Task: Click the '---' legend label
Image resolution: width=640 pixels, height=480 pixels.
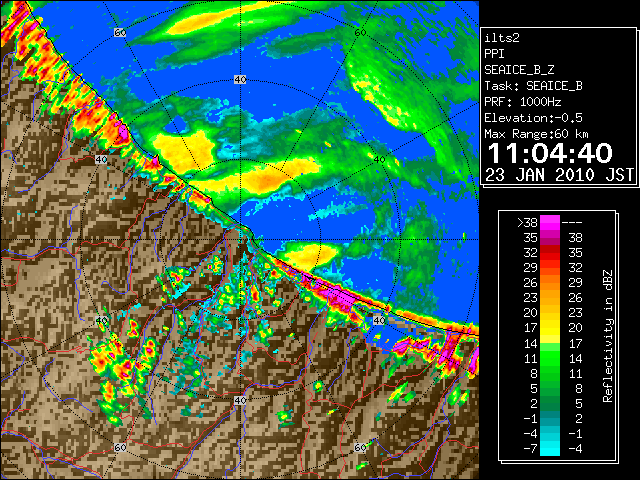Action: tap(572, 223)
